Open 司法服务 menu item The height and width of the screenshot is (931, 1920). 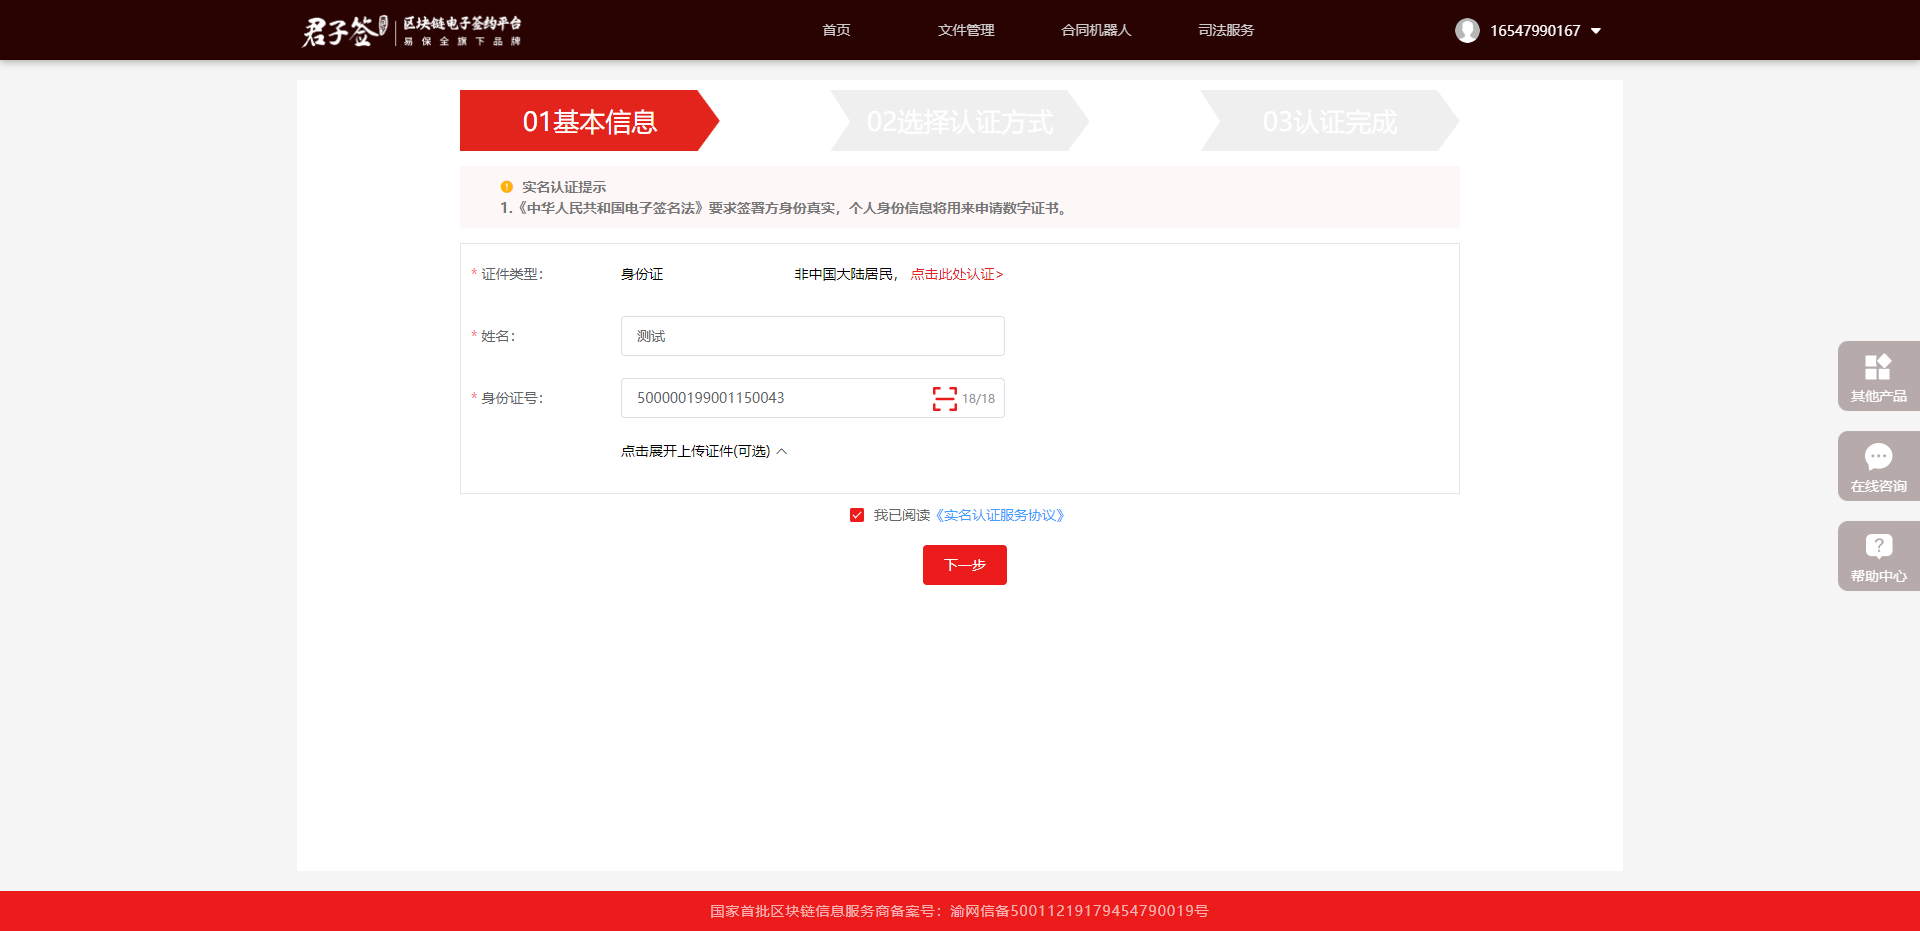pos(1226,30)
